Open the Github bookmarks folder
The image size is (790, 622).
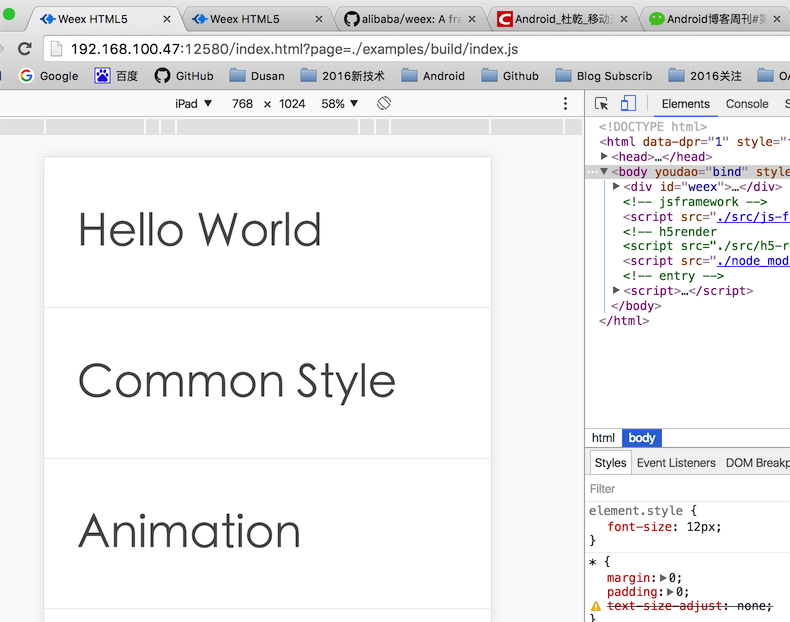click(510, 76)
